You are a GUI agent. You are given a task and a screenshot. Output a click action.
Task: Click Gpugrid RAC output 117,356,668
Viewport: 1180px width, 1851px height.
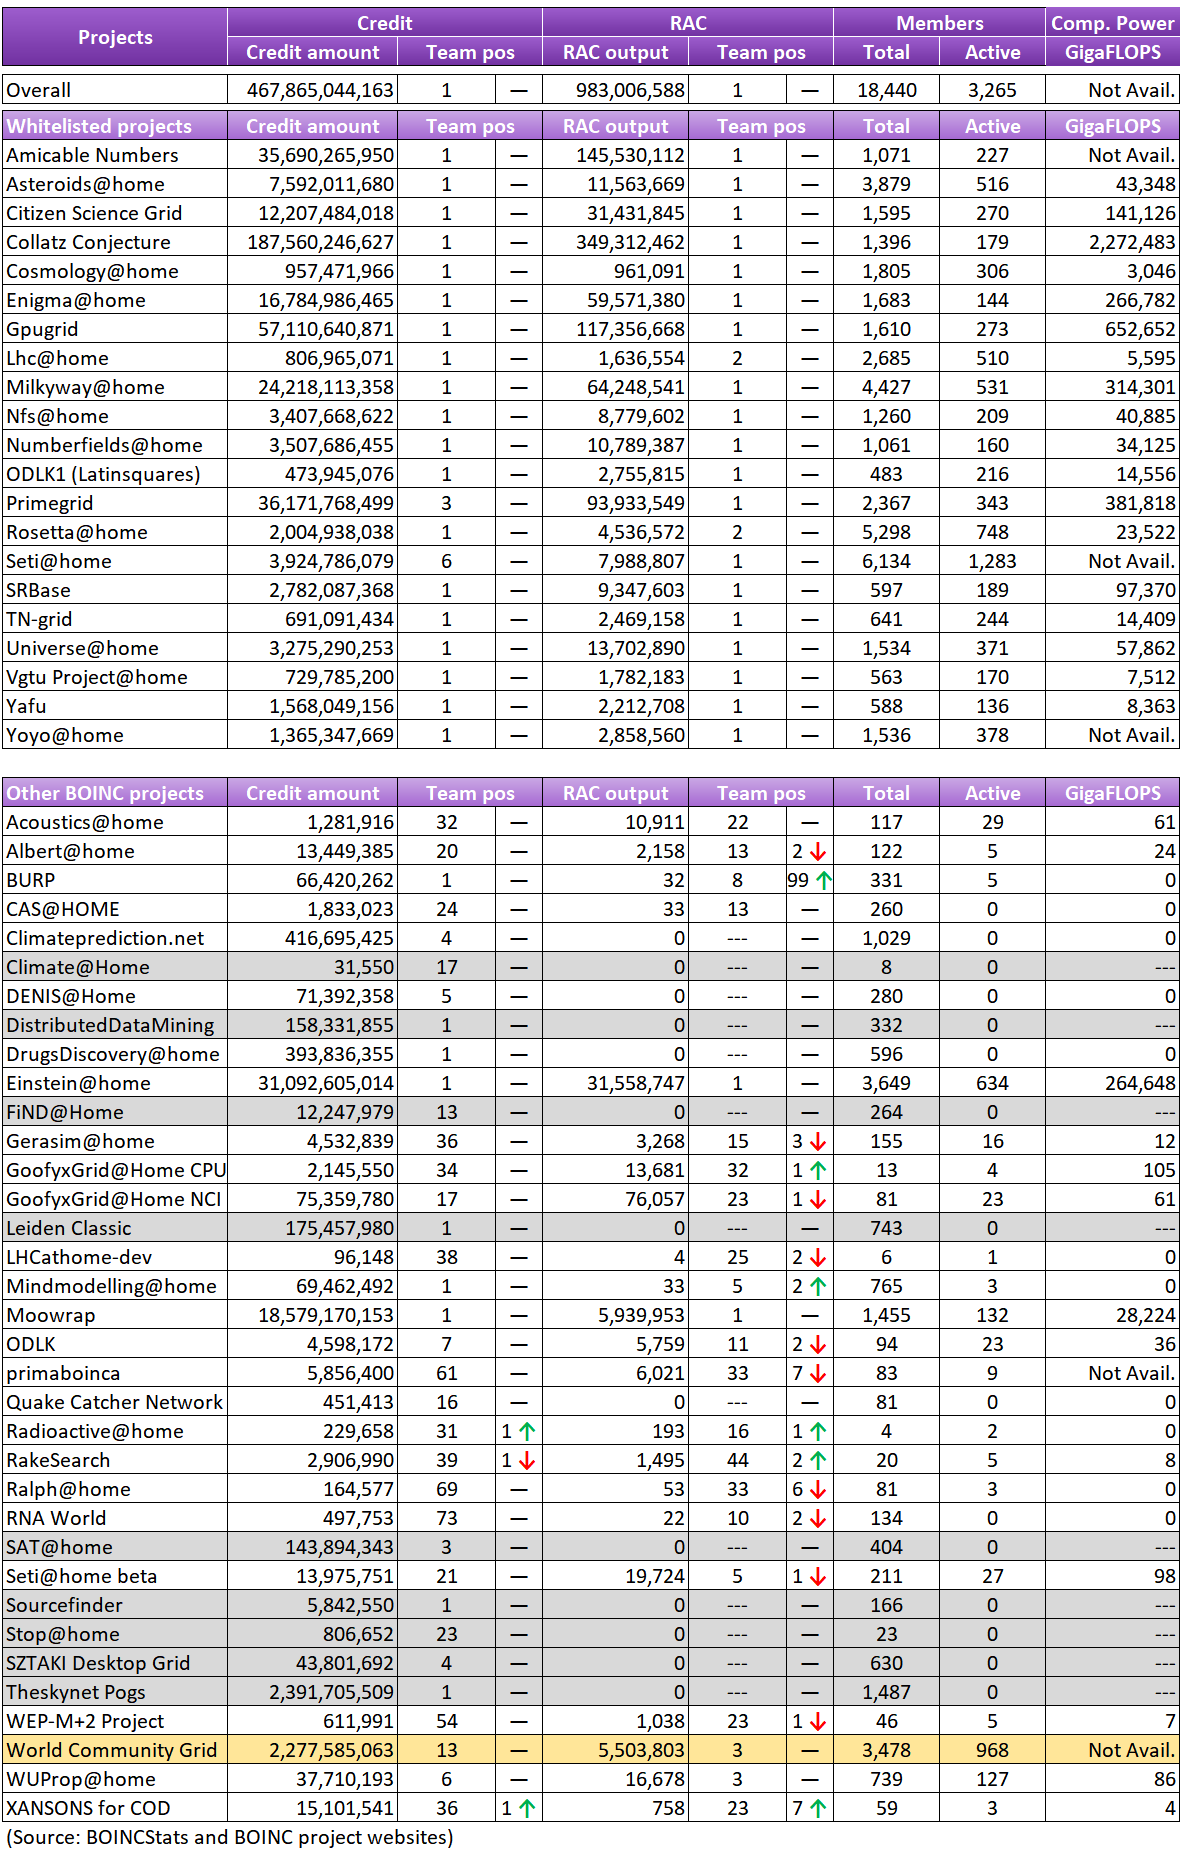pyautogui.click(x=630, y=329)
